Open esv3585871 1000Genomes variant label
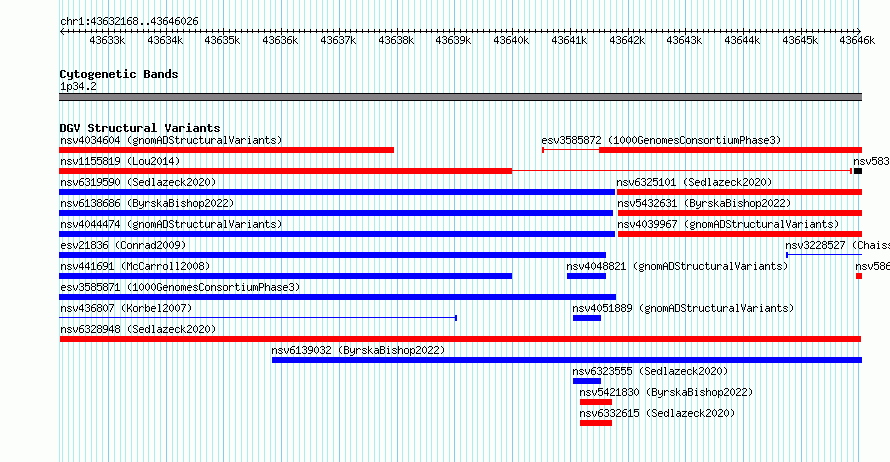Screen dimensions: 890x462 coord(180,287)
